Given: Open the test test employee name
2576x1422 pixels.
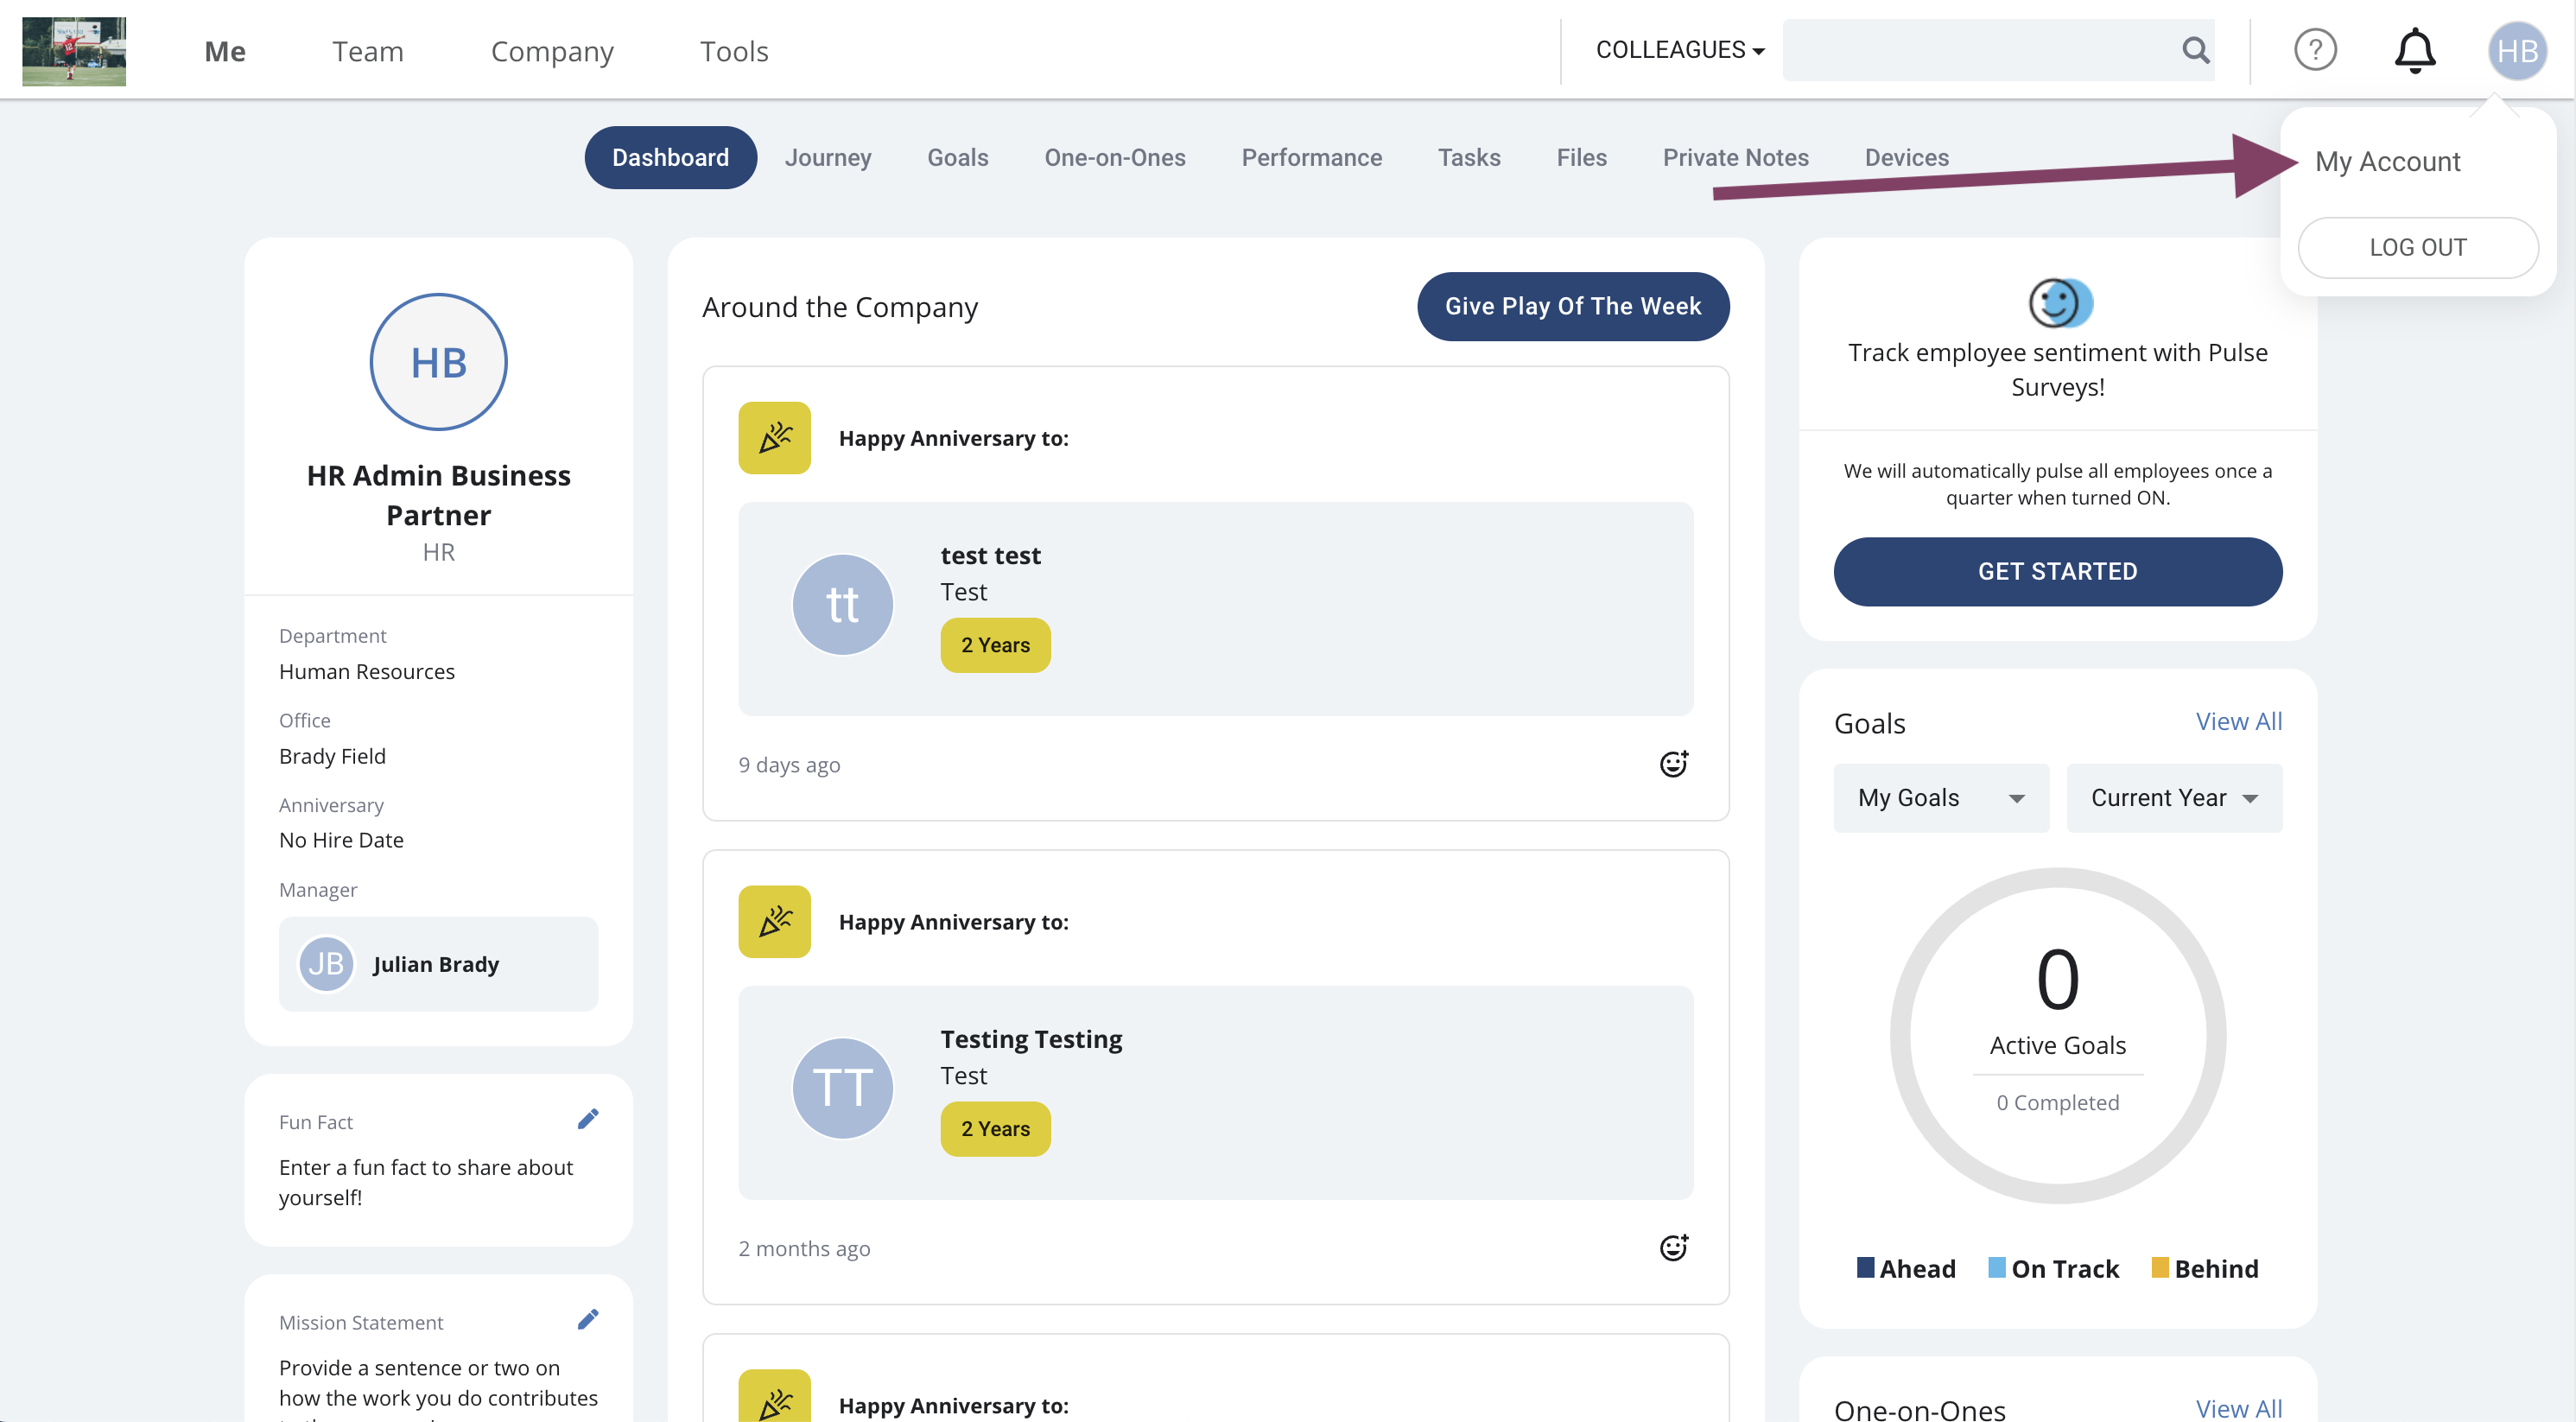Looking at the screenshot, I should click(990, 555).
